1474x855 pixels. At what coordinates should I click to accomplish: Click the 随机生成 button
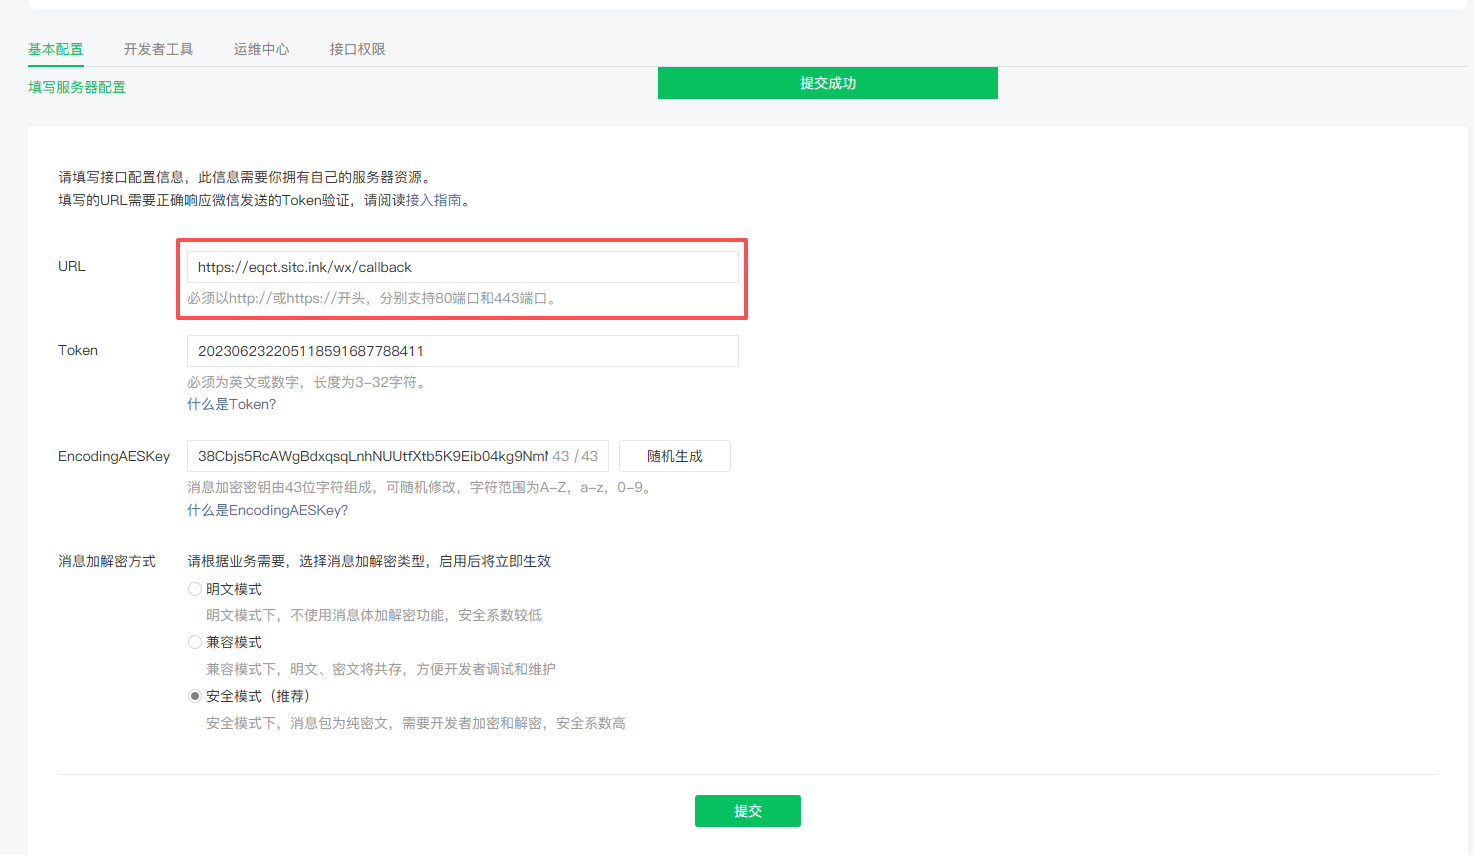coord(674,455)
